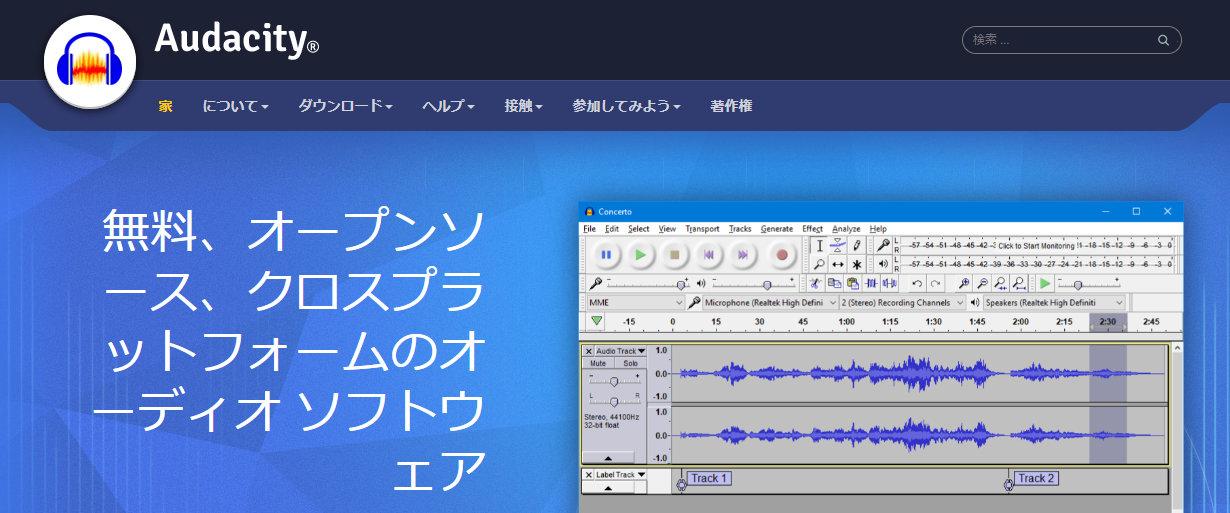Focus the 検索 search field
Screen dimensions: 1230x513
pos(1071,40)
